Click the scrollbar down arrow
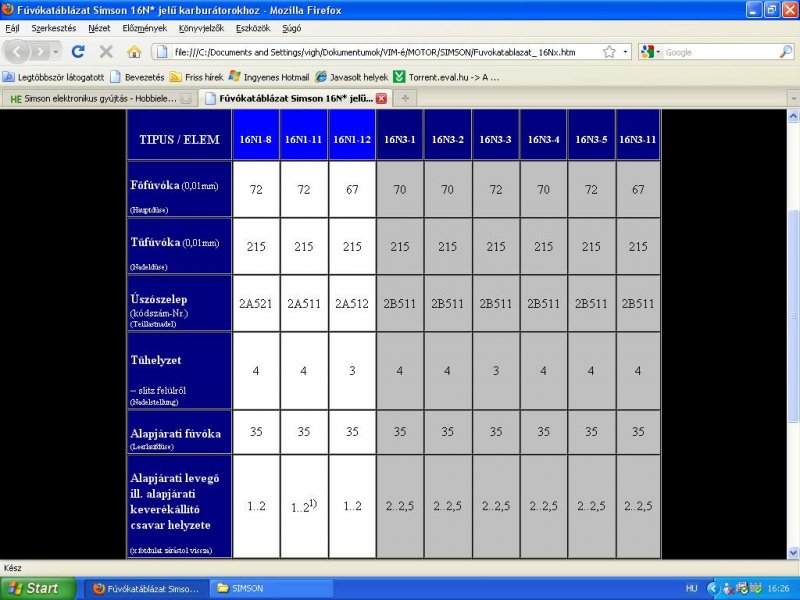 (793, 552)
